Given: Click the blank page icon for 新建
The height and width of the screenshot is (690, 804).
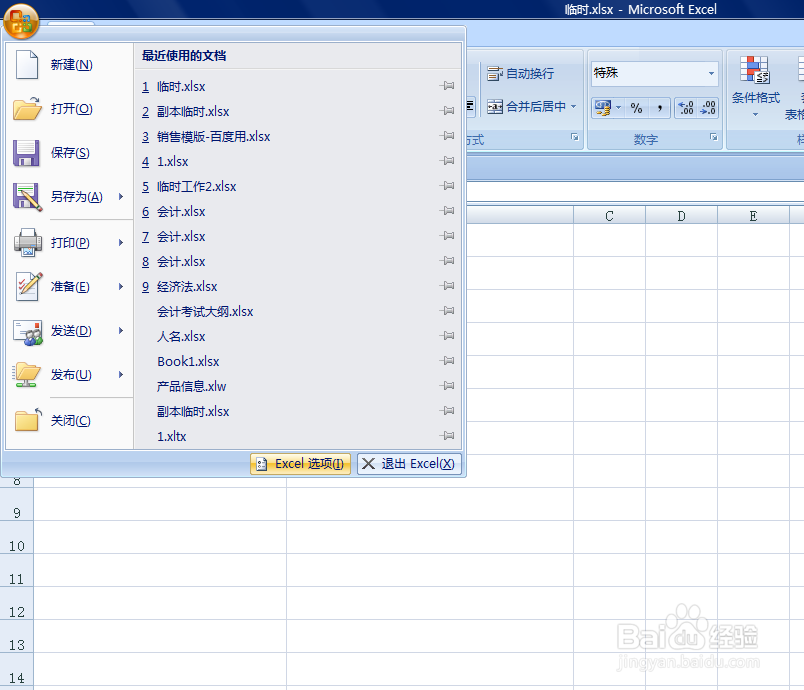Looking at the screenshot, I should (x=27, y=65).
